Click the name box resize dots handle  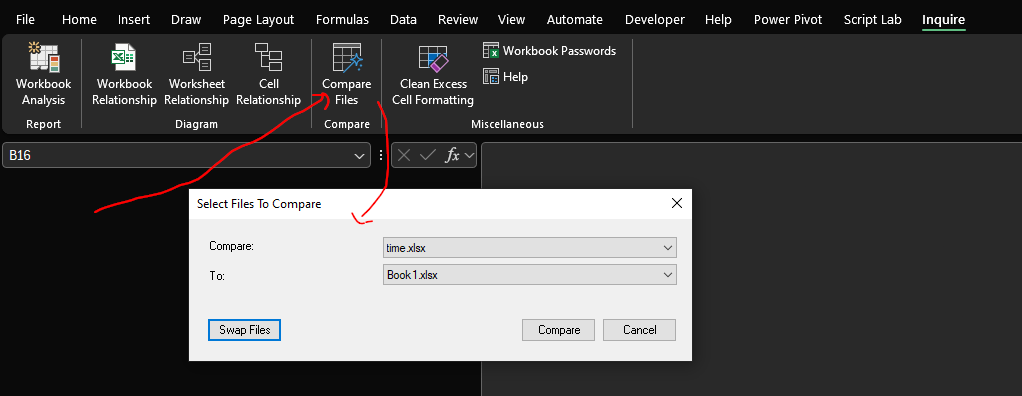click(381, 156)
